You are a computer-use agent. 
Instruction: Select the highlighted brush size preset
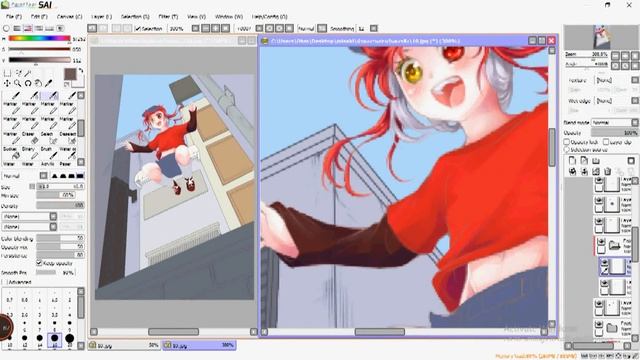pyautogui.click(x=54, y=340)
